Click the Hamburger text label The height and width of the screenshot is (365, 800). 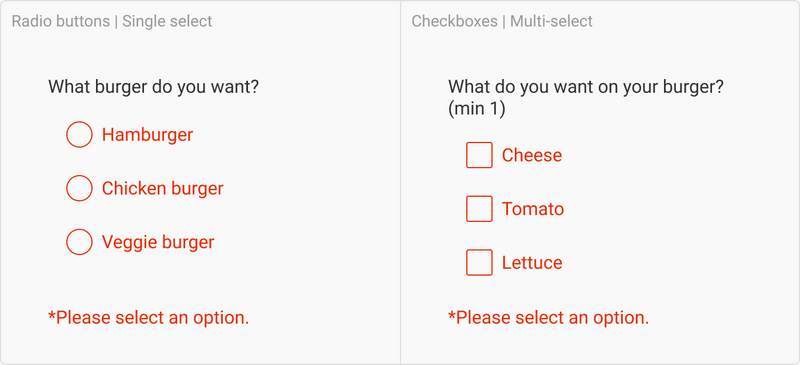147,135
